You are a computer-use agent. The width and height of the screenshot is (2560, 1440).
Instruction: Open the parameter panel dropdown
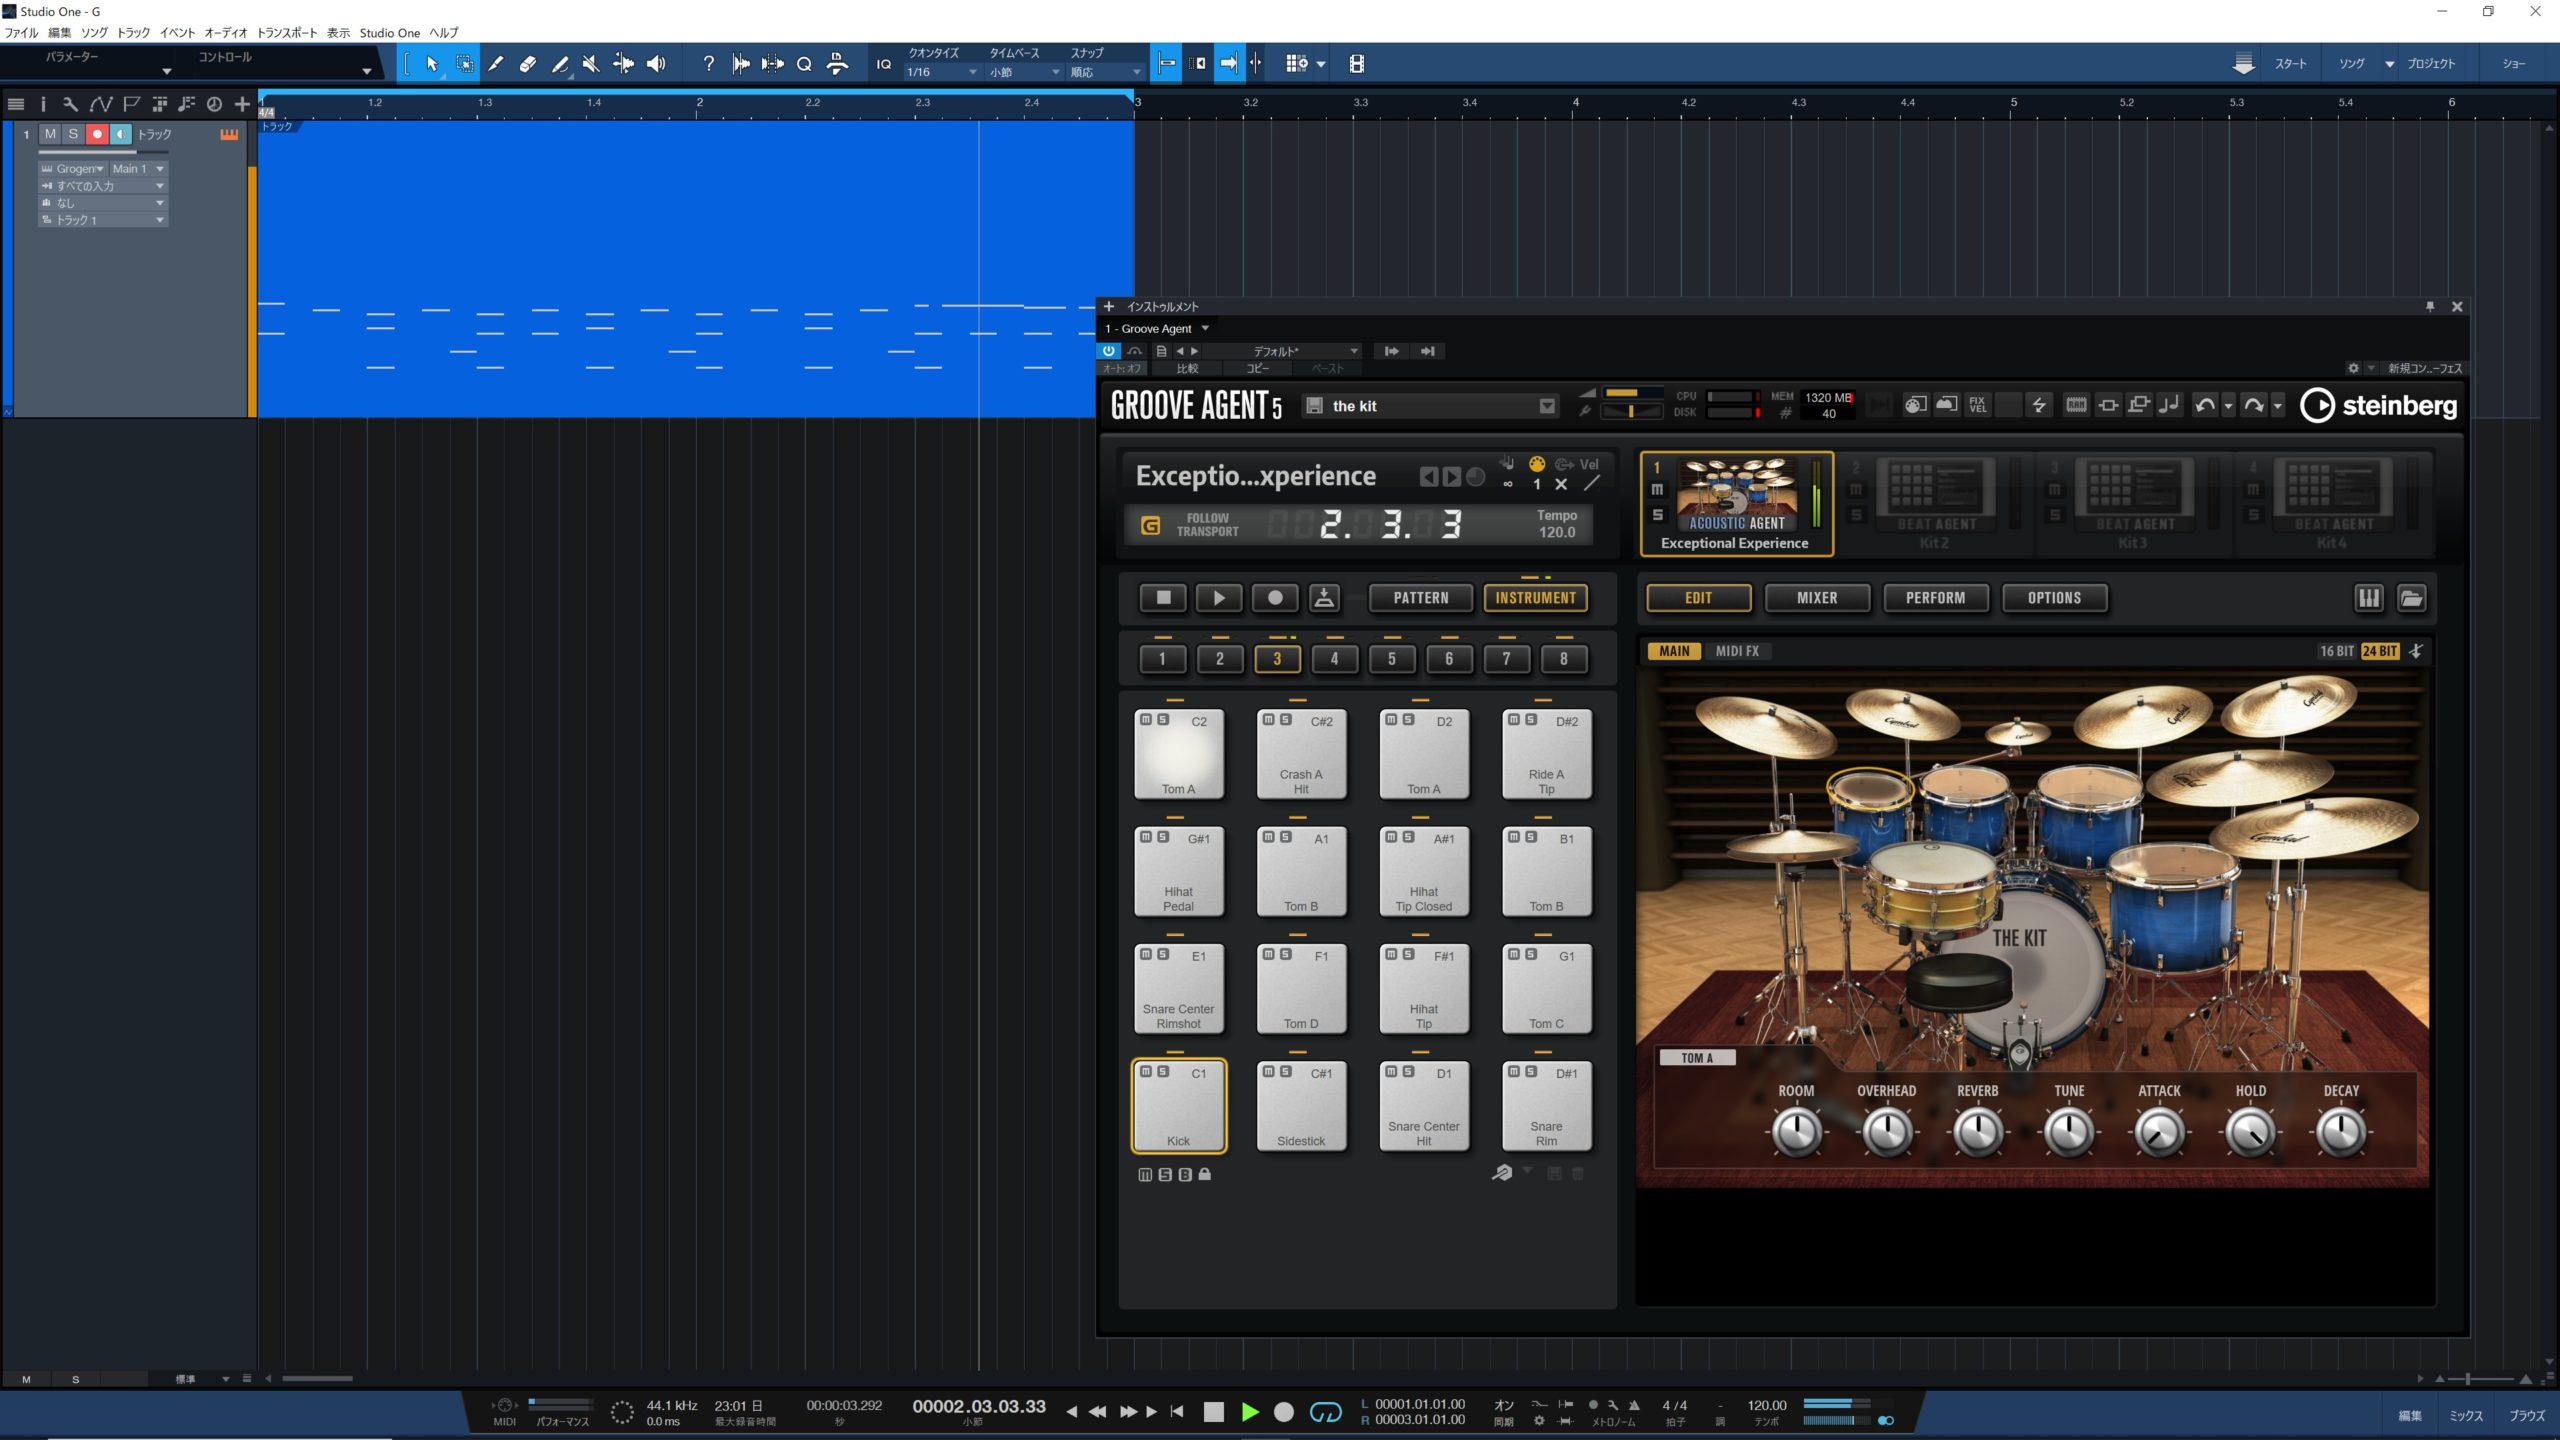(x=166, y=71)
